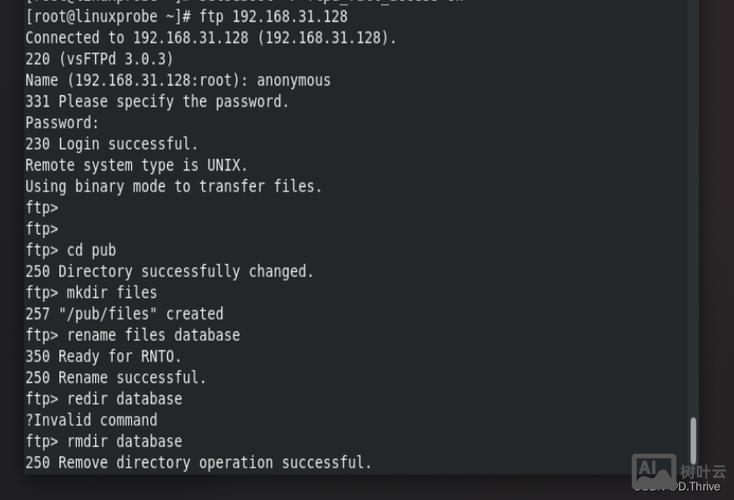This screenshot has width=734, height=500.
Task: Click the '220 (vsFTPd 3.0.3)' banner line
Action: click(99, 59)
